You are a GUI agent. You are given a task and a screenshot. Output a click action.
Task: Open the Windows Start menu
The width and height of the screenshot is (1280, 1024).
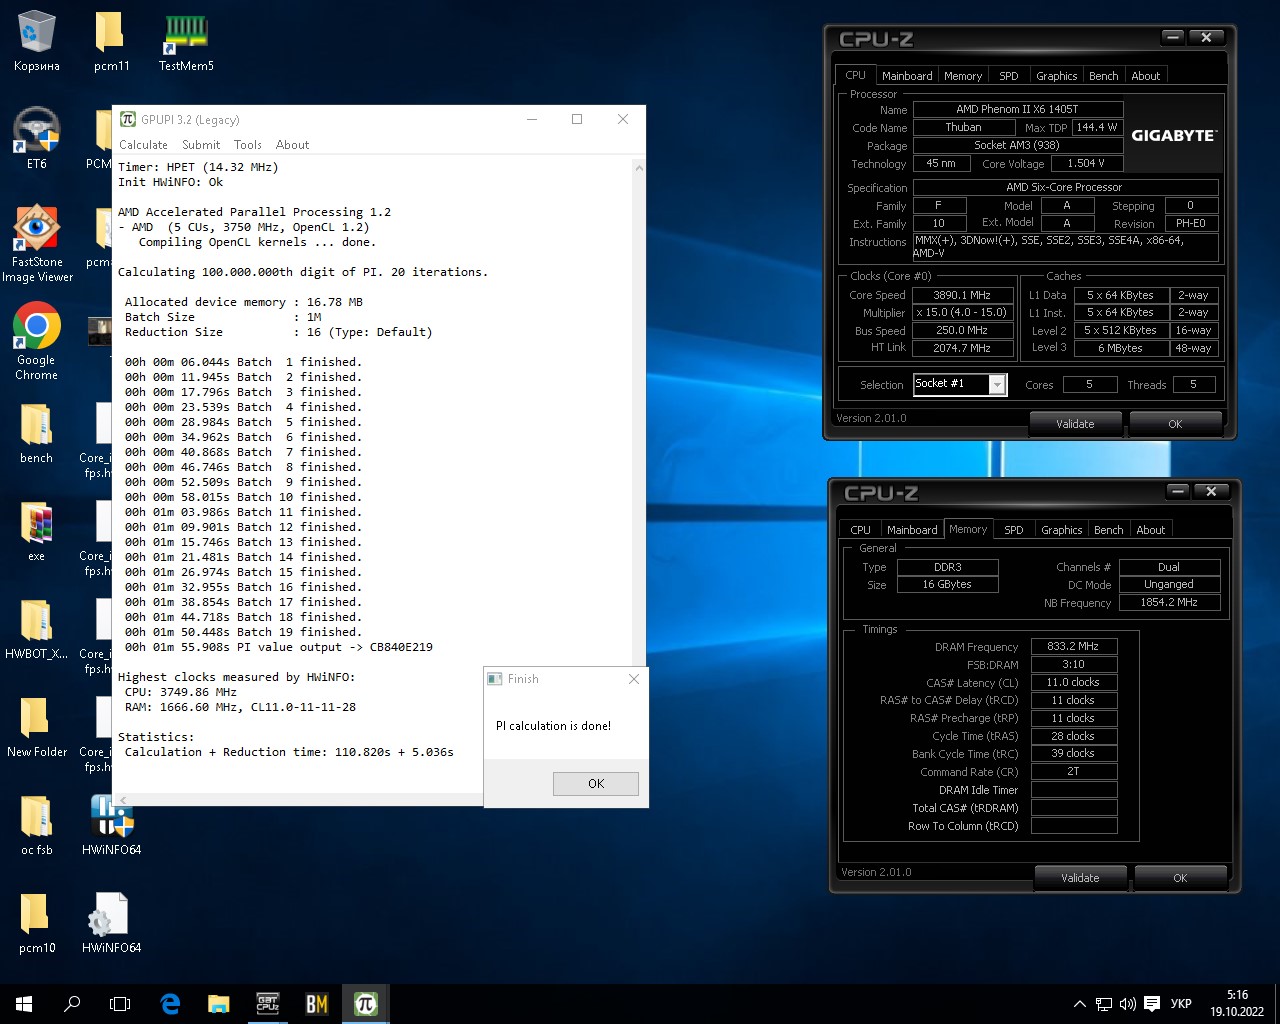(24, 1004)
